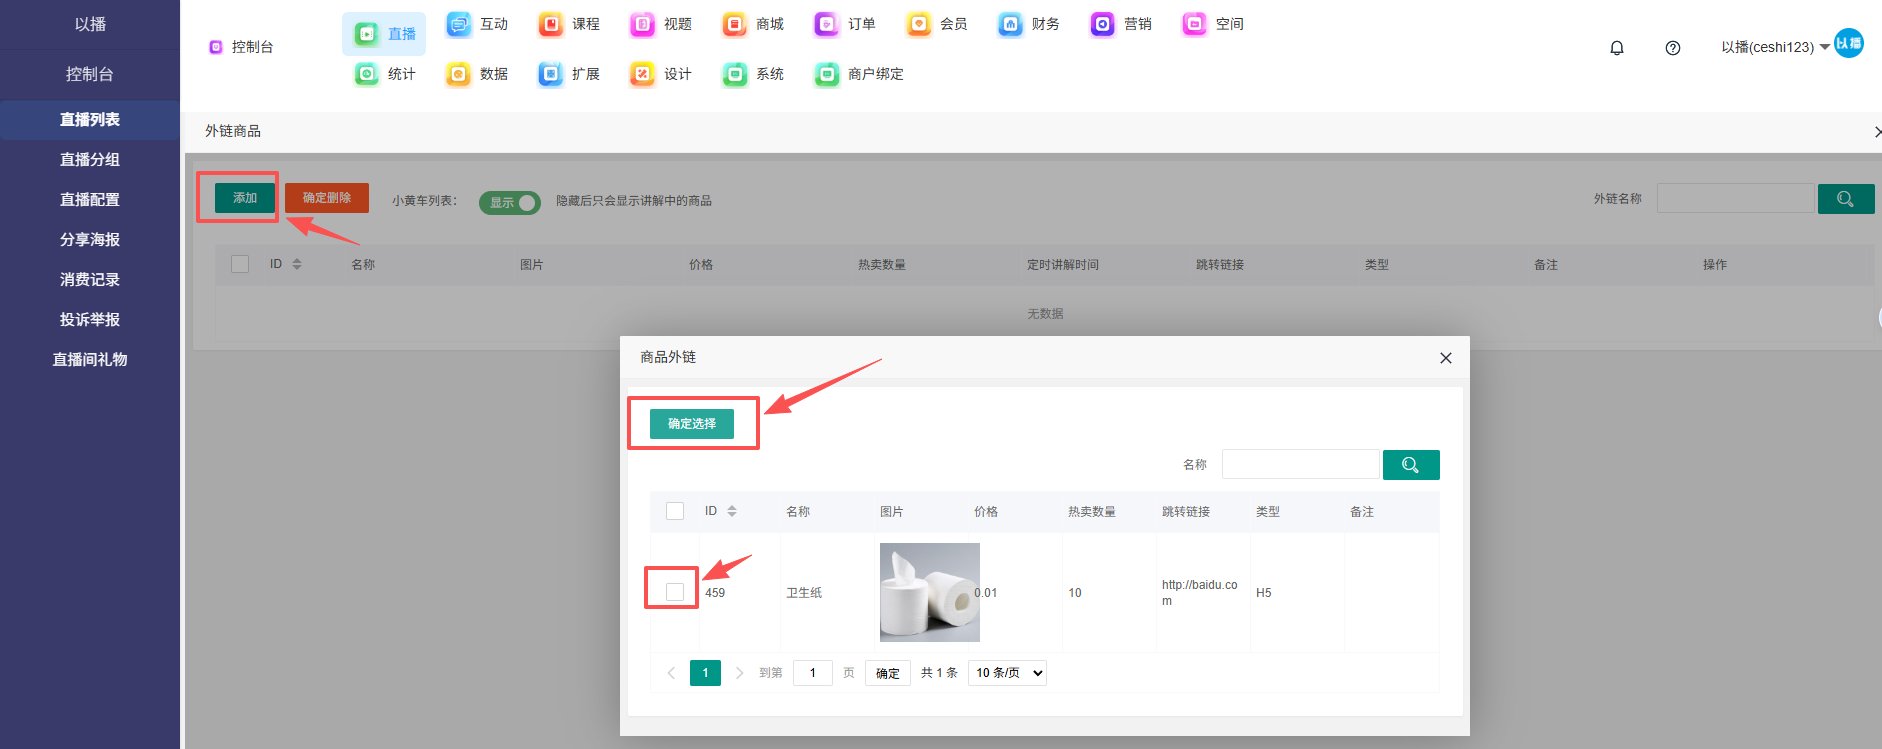Viewport: 1882px width, 749px height.
Task: Click the notification bell icon
Action: point(1616,48)
